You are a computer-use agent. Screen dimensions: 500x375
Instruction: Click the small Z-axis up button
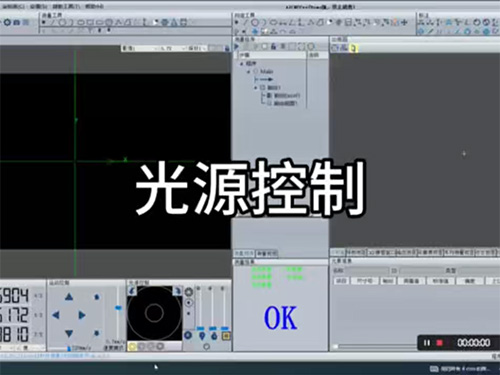(97, 296)
